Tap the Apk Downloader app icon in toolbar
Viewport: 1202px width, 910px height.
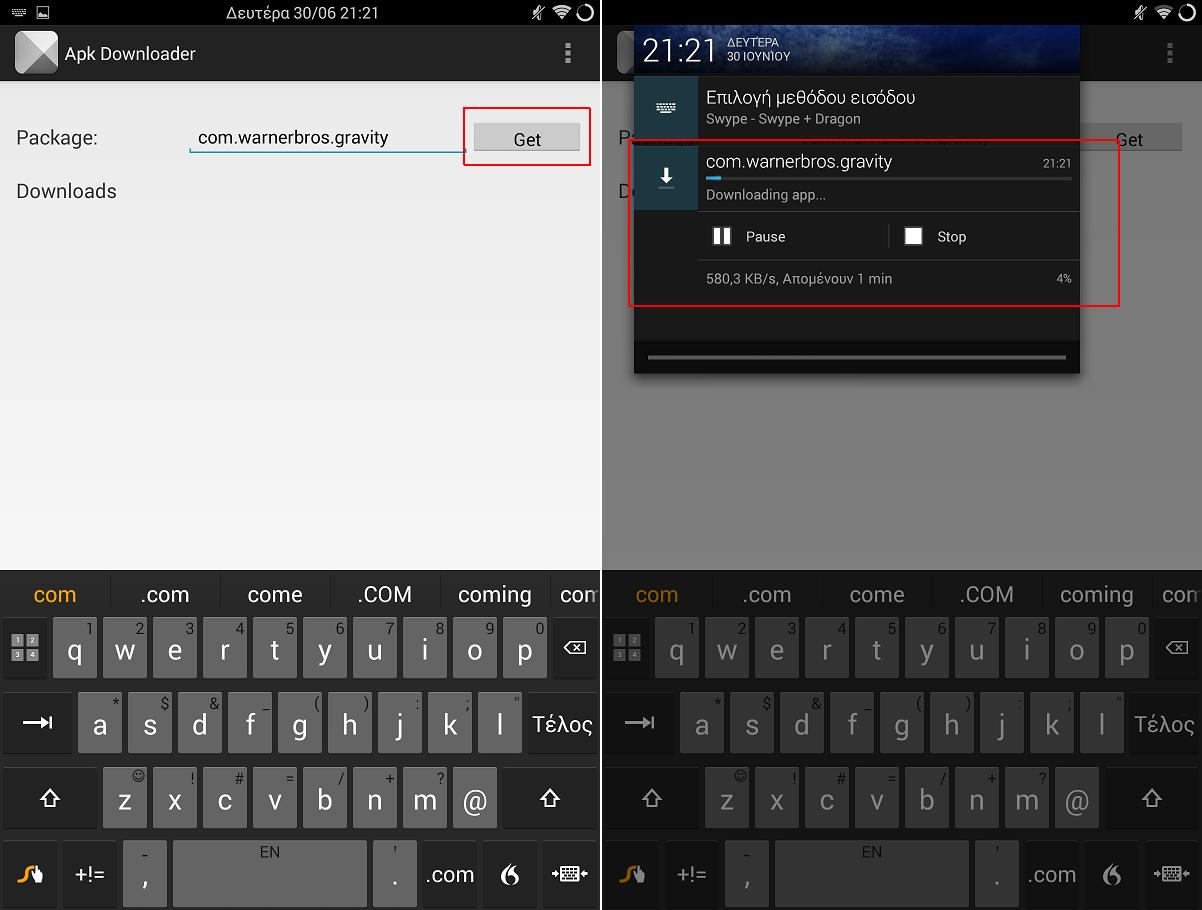[35, 52]
